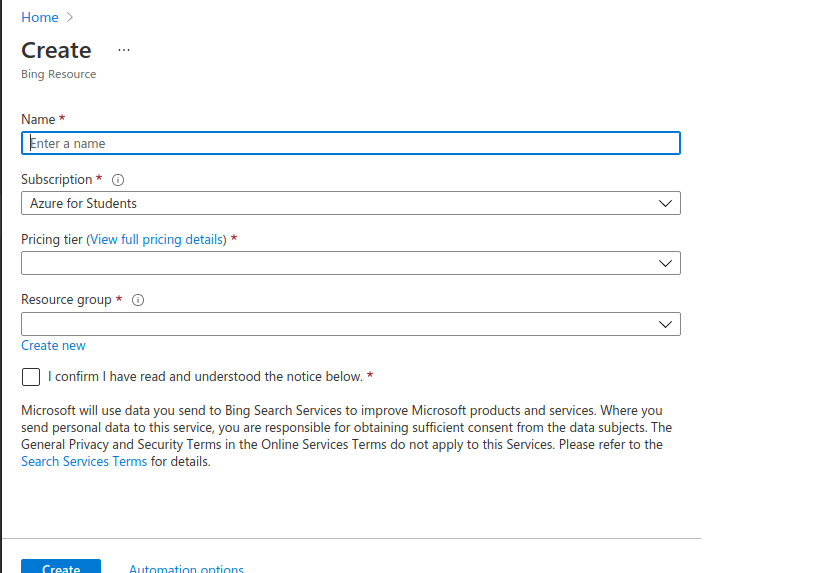
Task: Open View full pricing details link
Action: [x=156, y=240]
